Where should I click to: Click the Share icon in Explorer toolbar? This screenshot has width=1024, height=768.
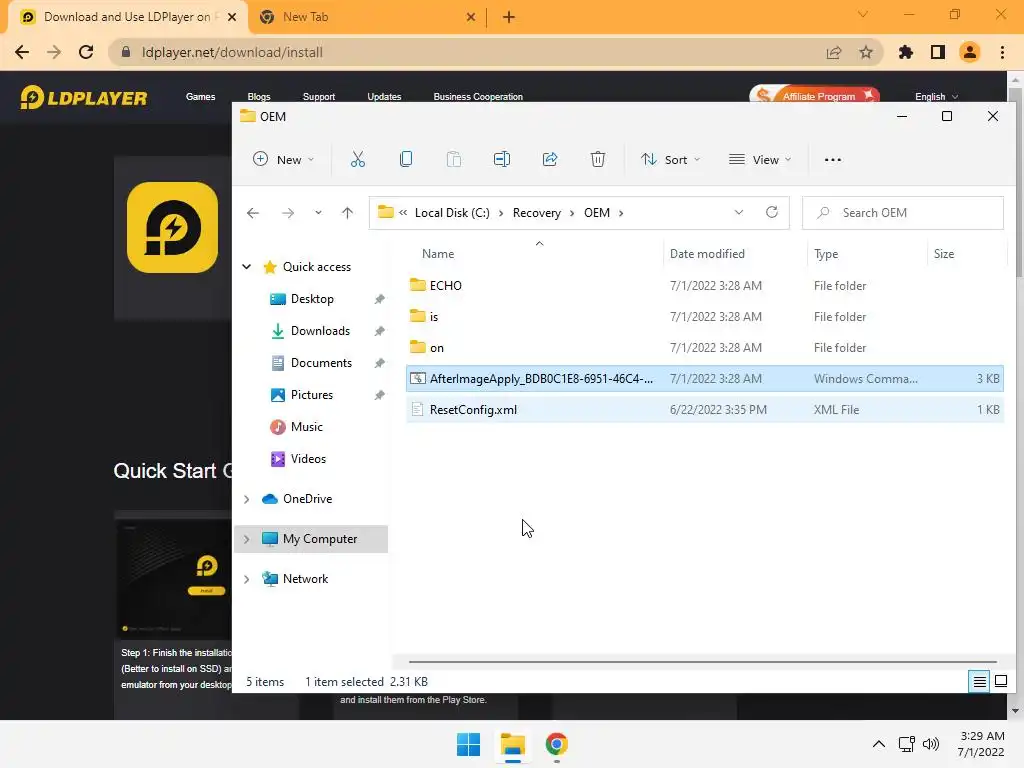coord(550,159)
